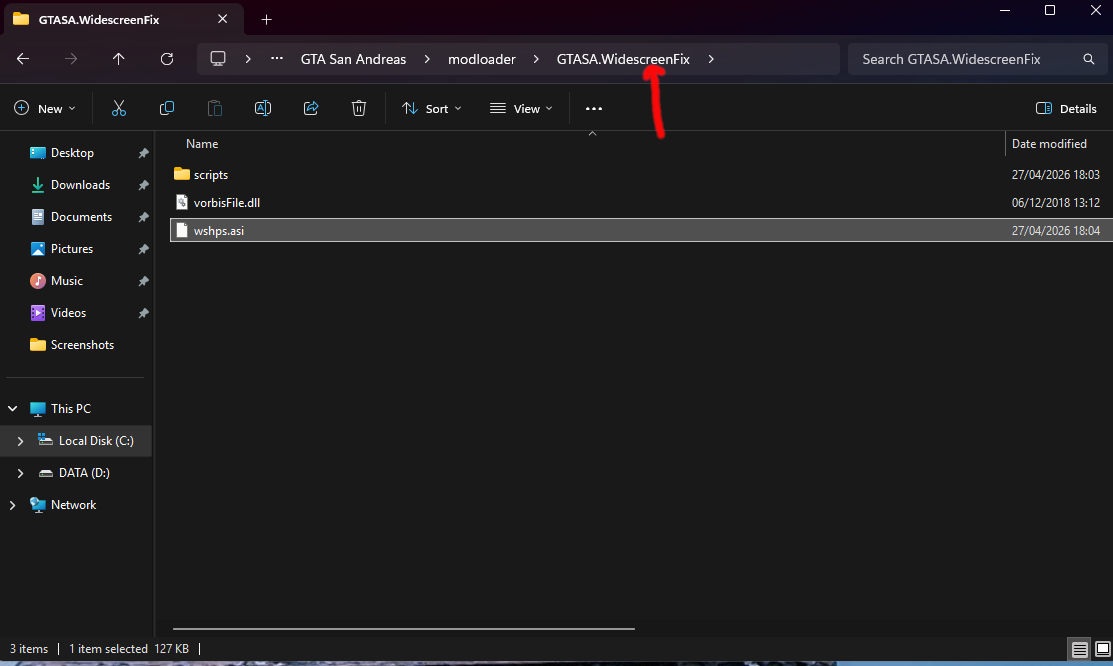Image resolution: width=1113 pixels, height=666 pixels.
Task: Cut the selected file with scissors icon
Action: [x=119, y=108]
